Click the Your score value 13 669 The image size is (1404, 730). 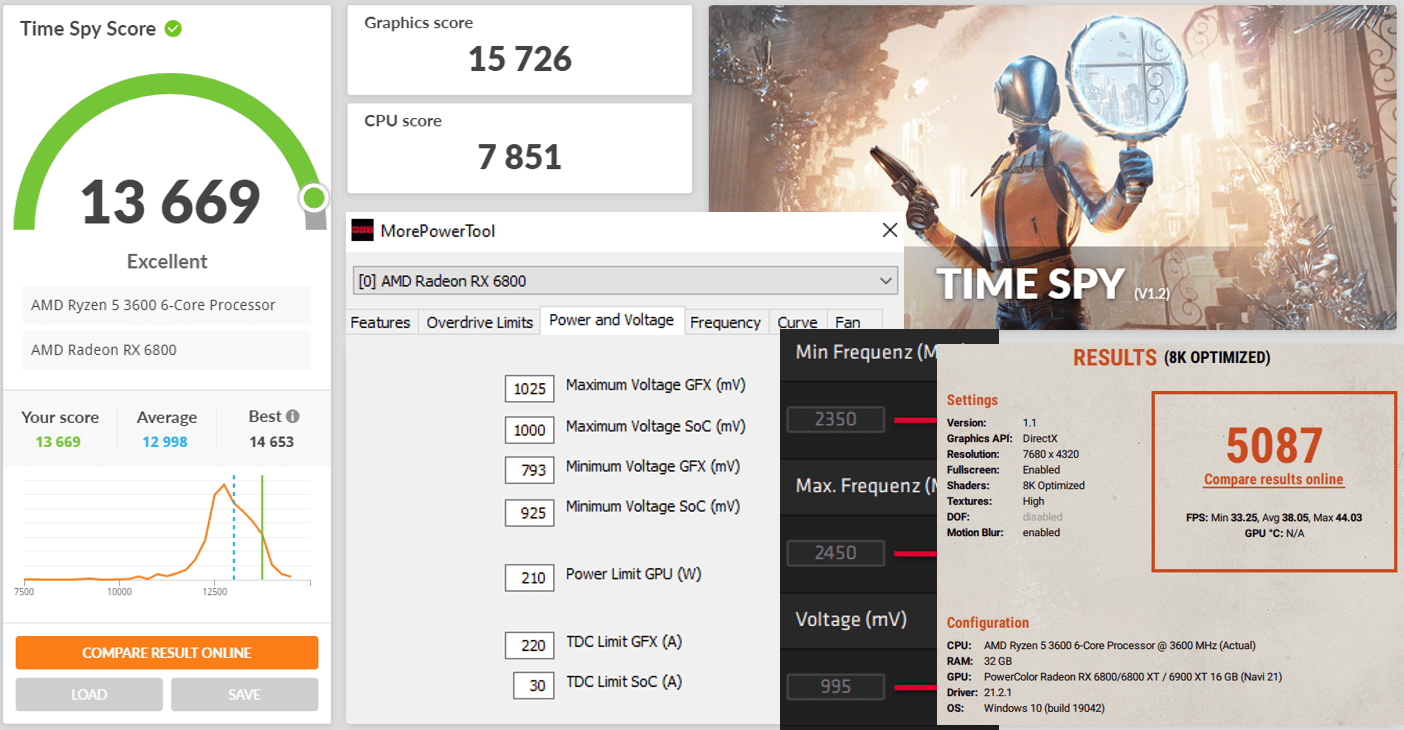coord(58,442)
